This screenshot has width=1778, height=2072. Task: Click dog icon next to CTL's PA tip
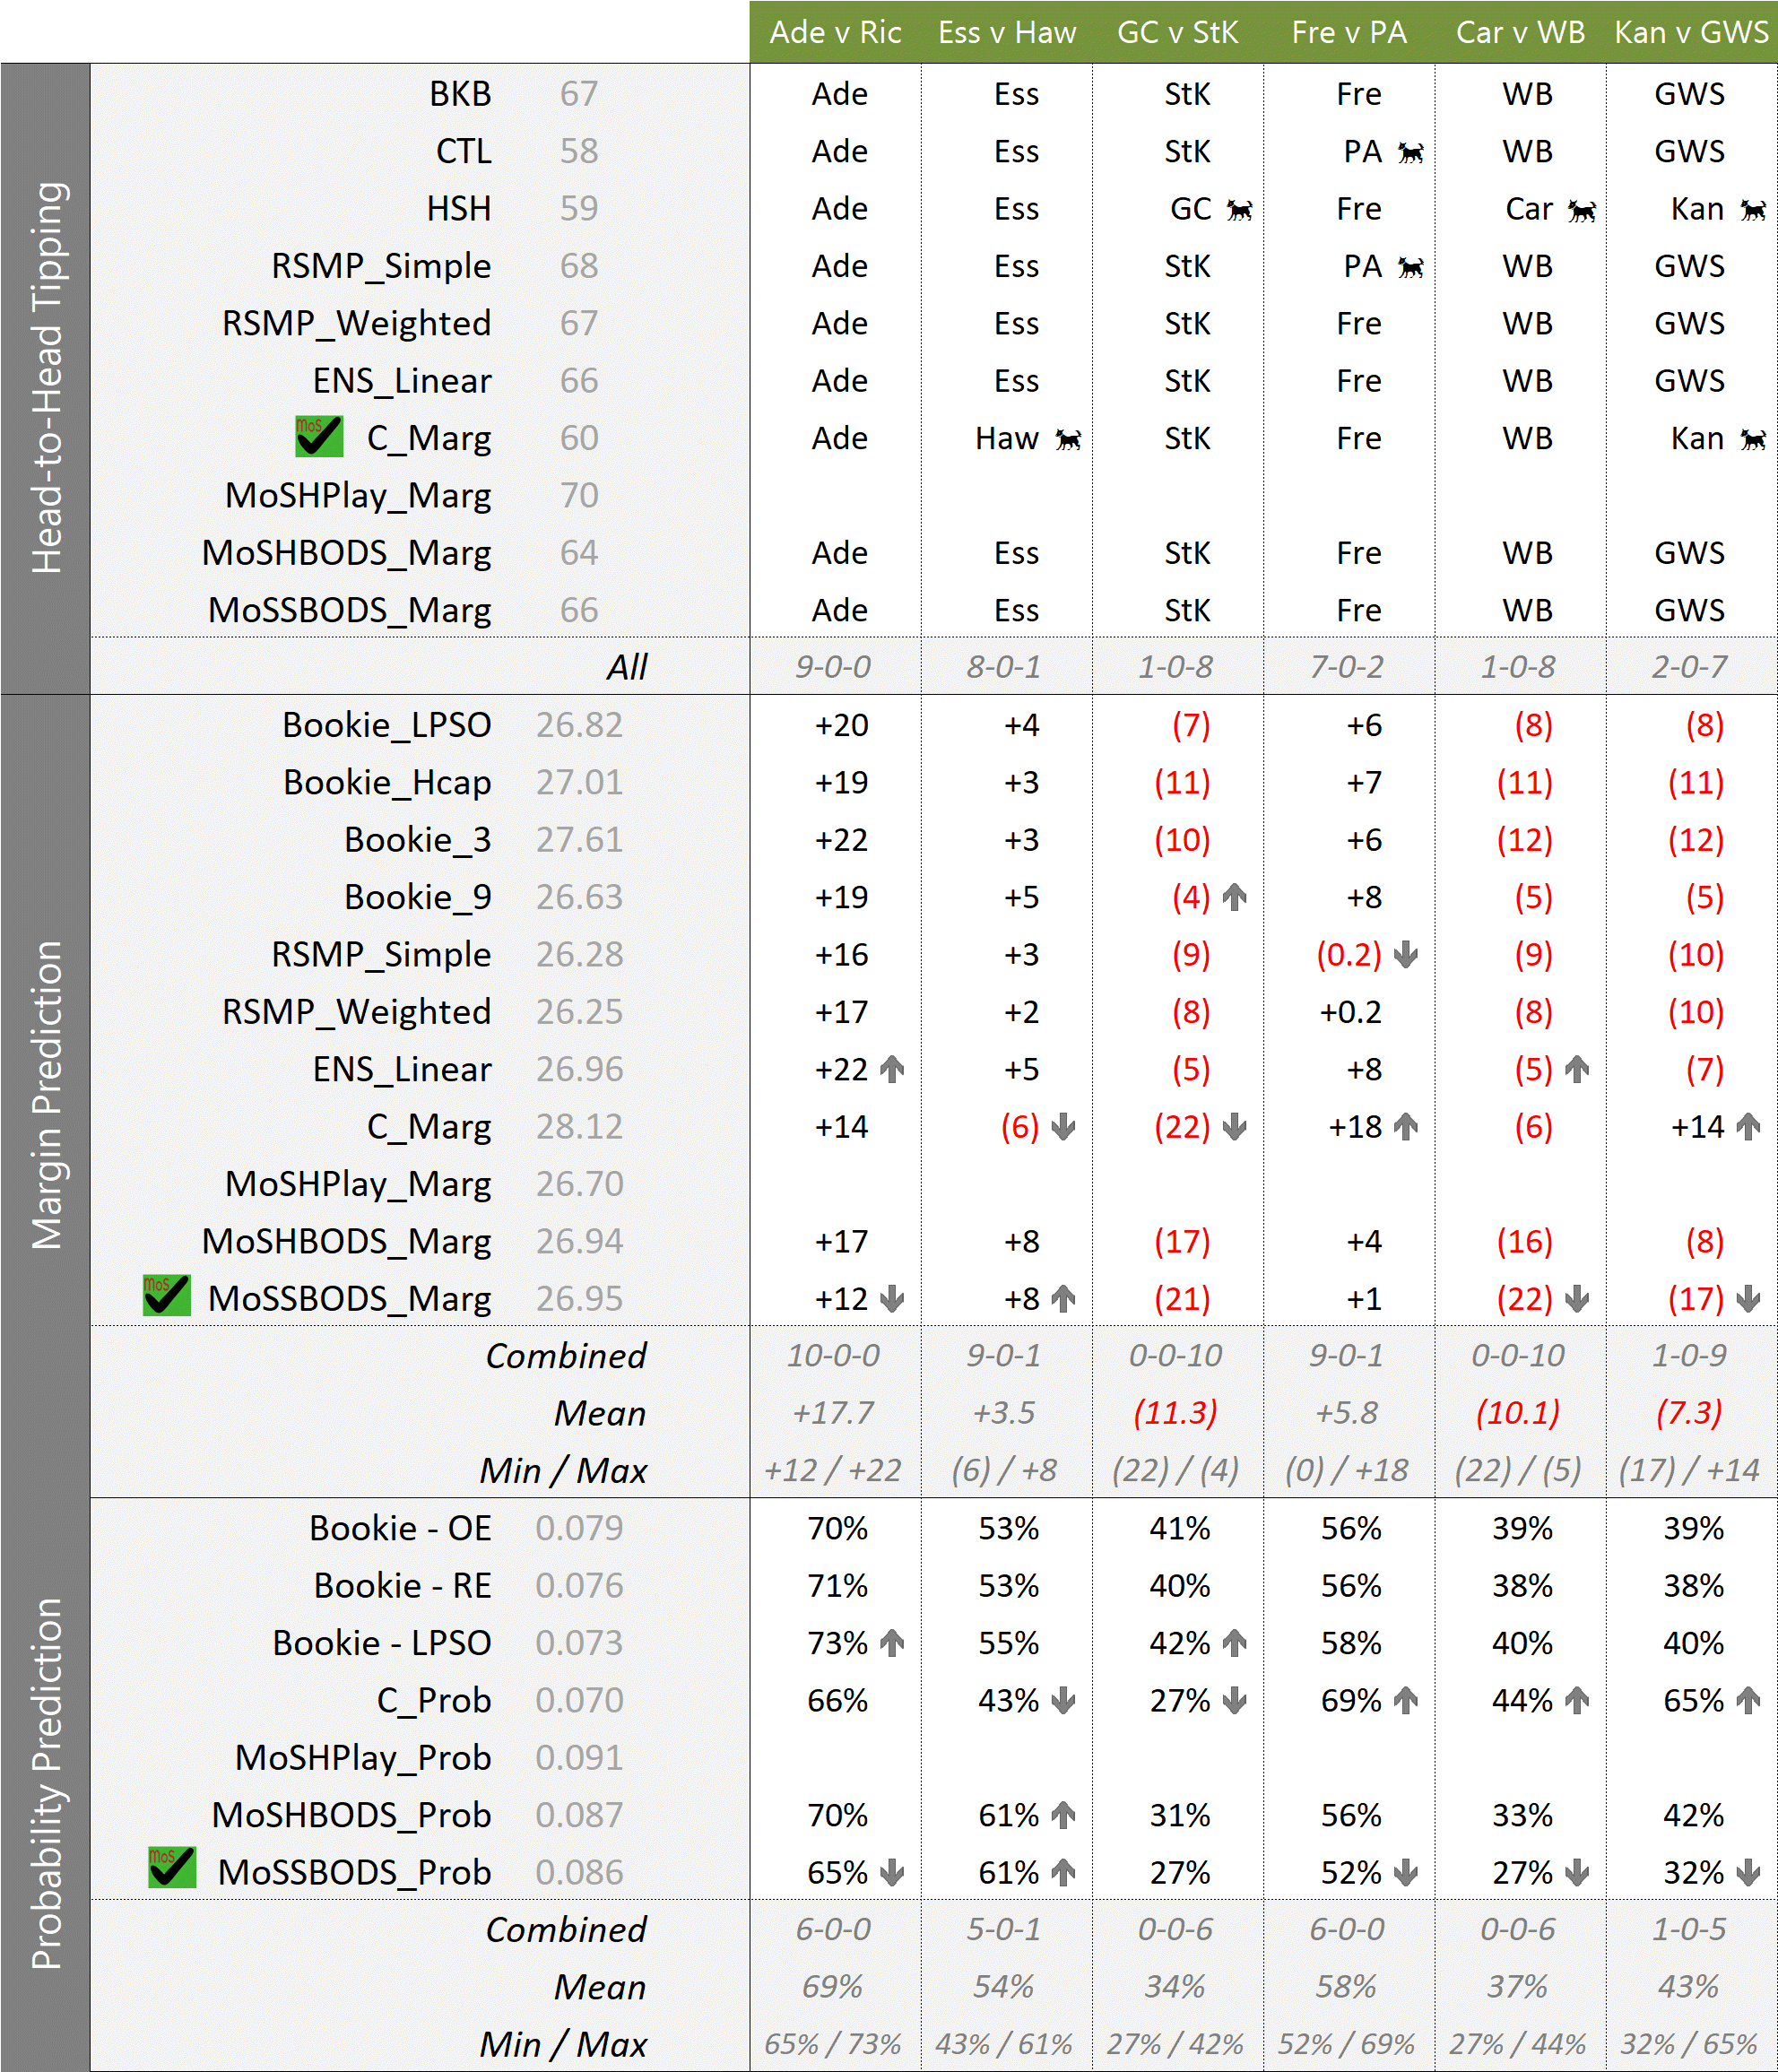click(x=1410, y=153)
